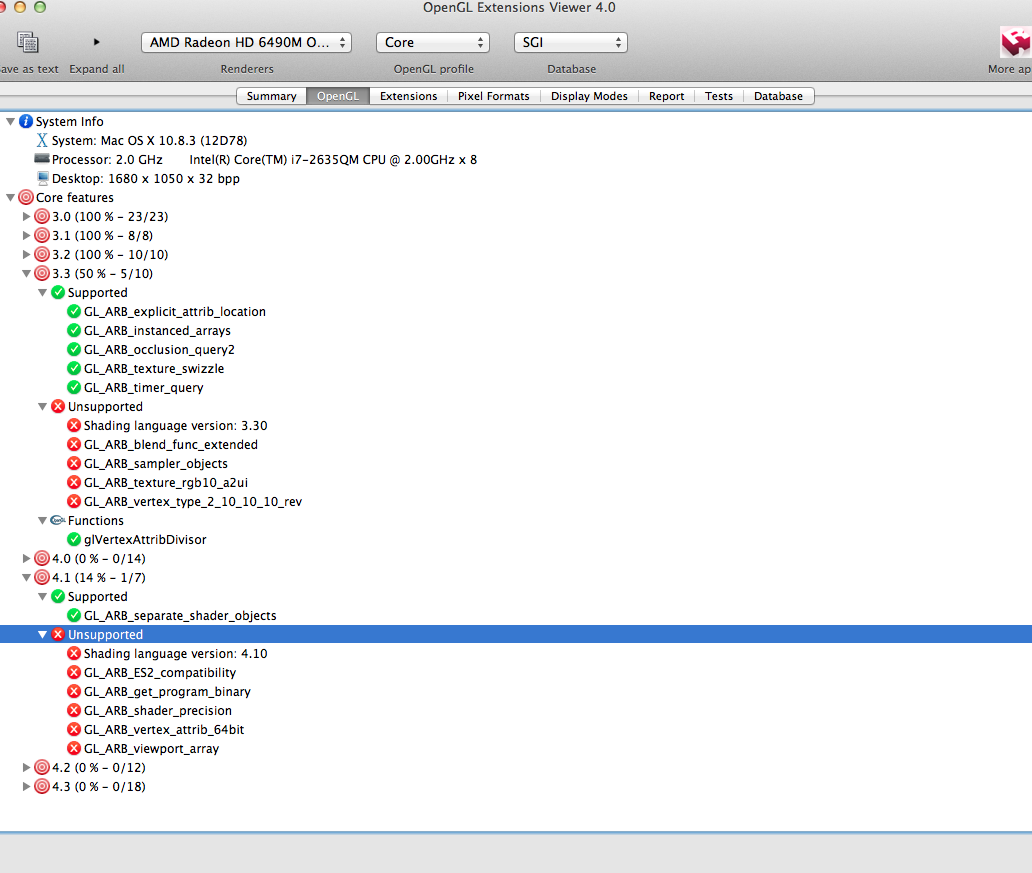Collapse the highlighted Unsupported node under 4.1

(x=42, y=634)
